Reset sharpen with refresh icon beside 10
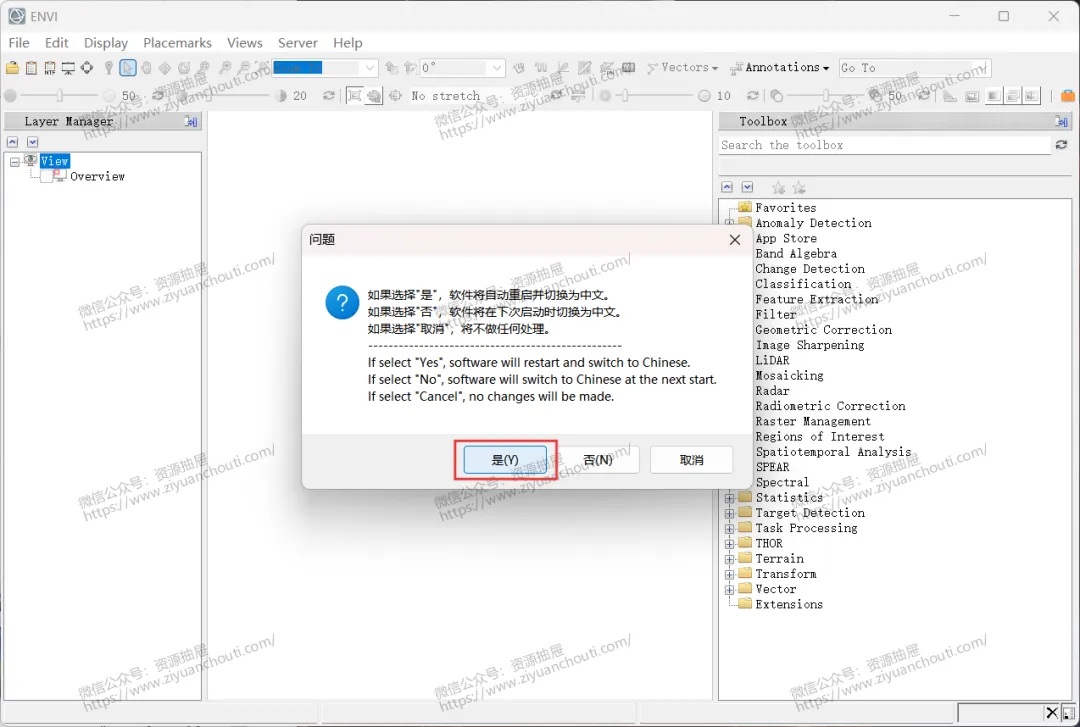 click(753, 96)
